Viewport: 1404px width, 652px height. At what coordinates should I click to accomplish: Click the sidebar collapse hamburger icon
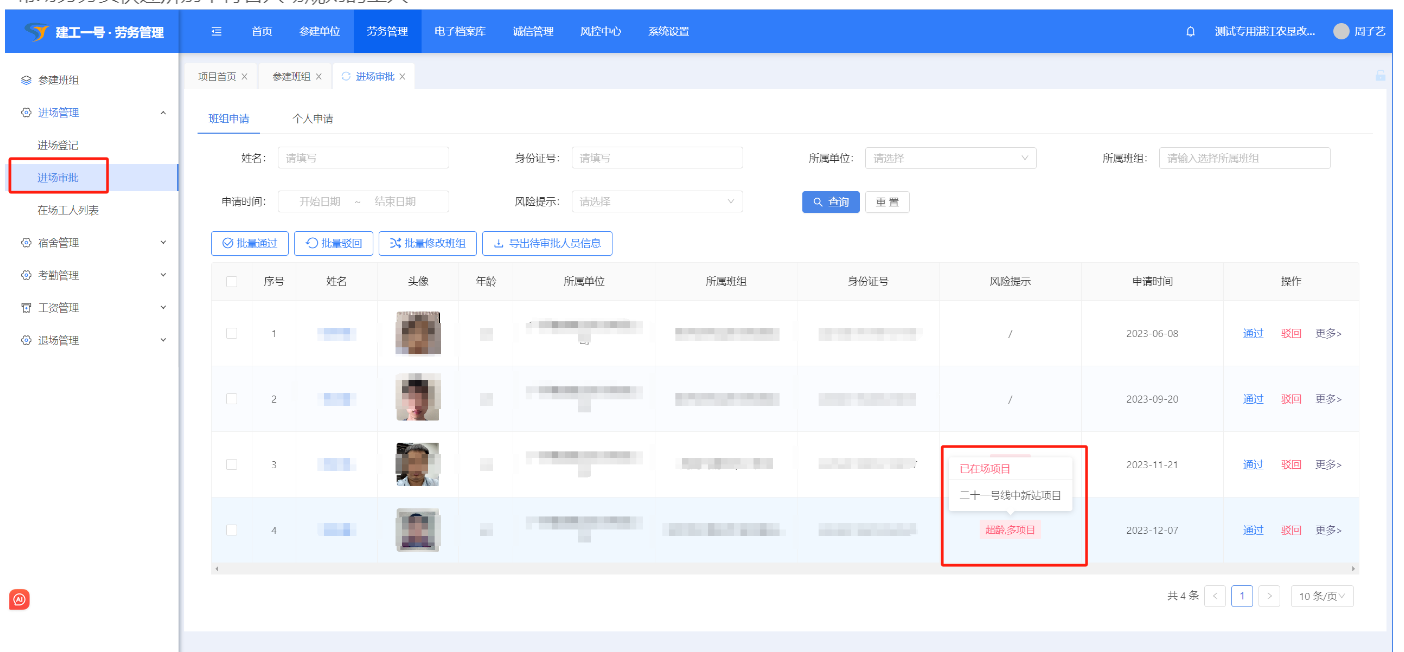pos(217,32)
